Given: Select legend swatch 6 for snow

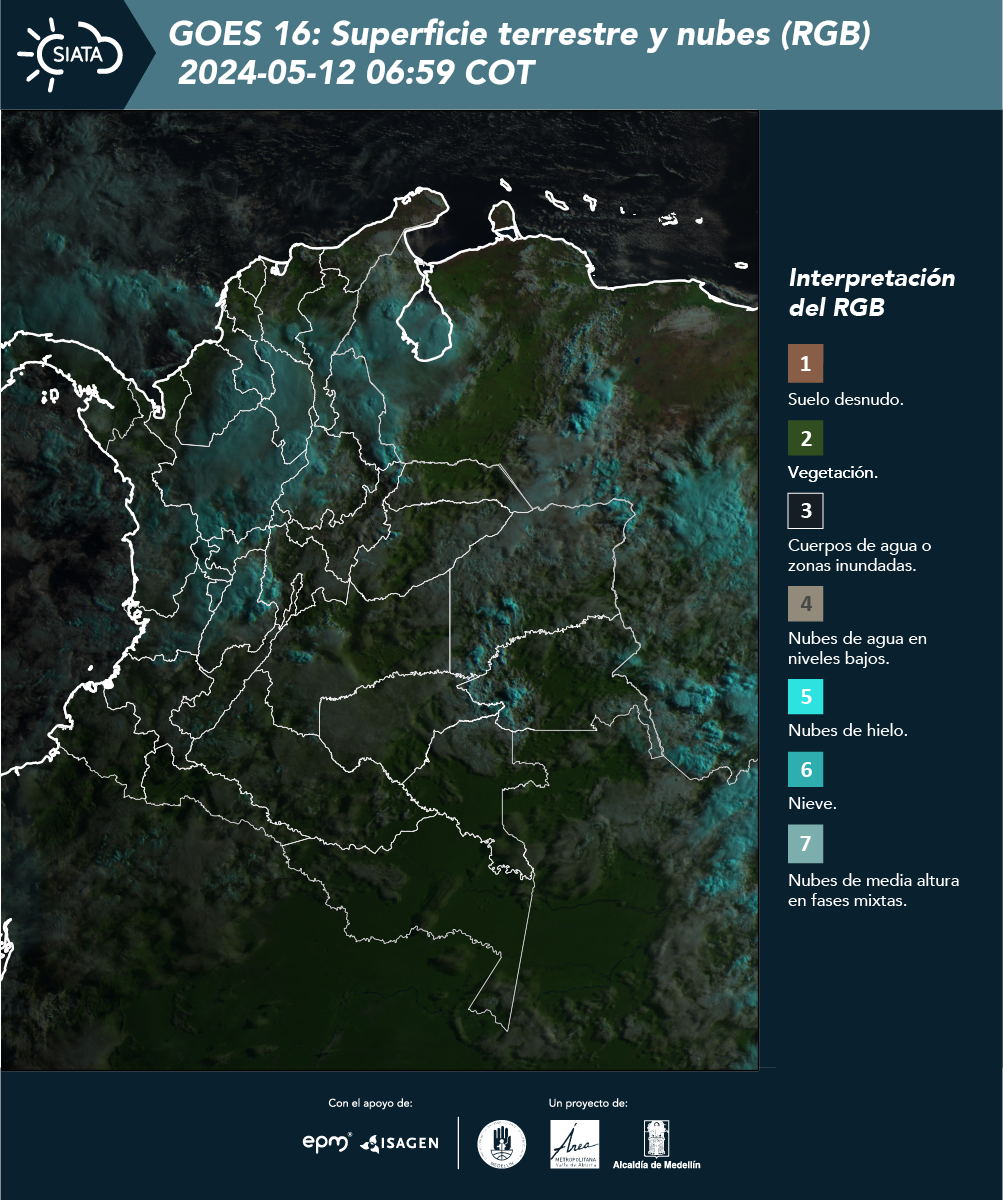Looking at the screenshot, I should point(805,771).
